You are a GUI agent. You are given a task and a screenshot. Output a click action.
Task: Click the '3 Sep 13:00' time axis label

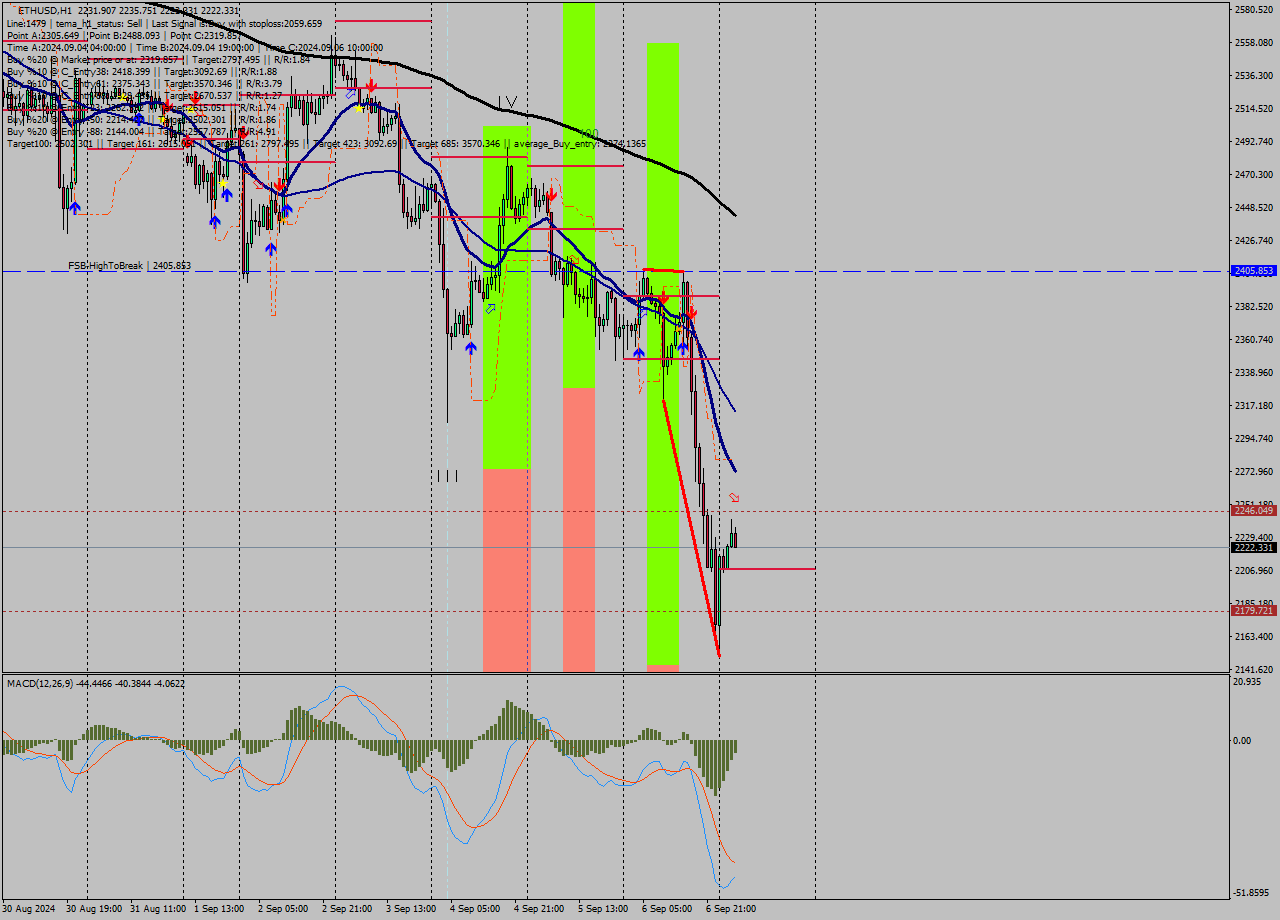[x=410, y=909]
